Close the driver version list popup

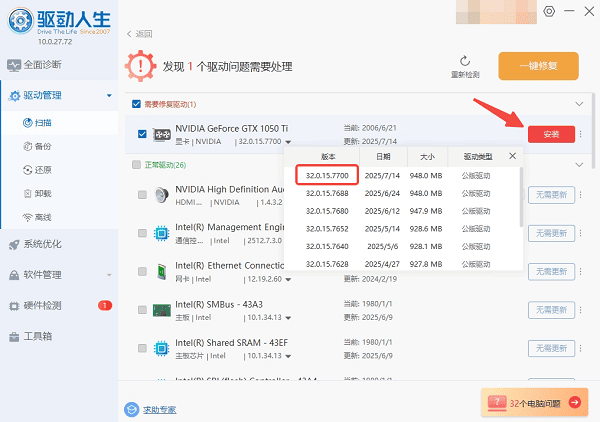pos(513,156)
